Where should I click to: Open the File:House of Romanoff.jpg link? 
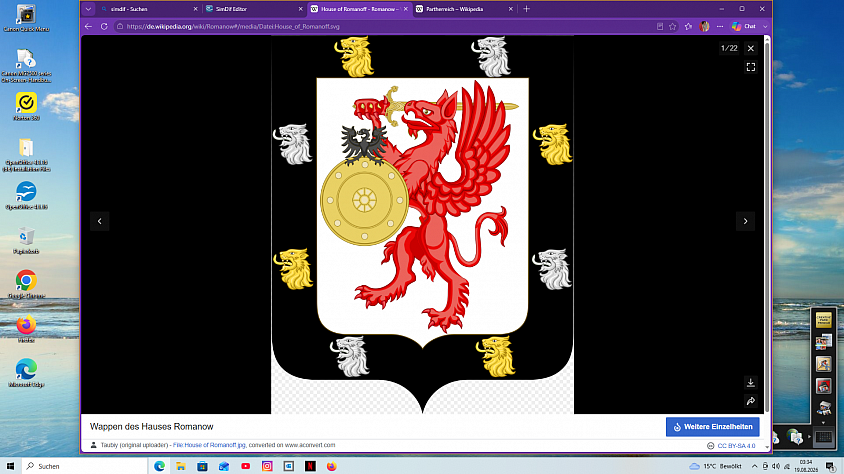point(209,445)
